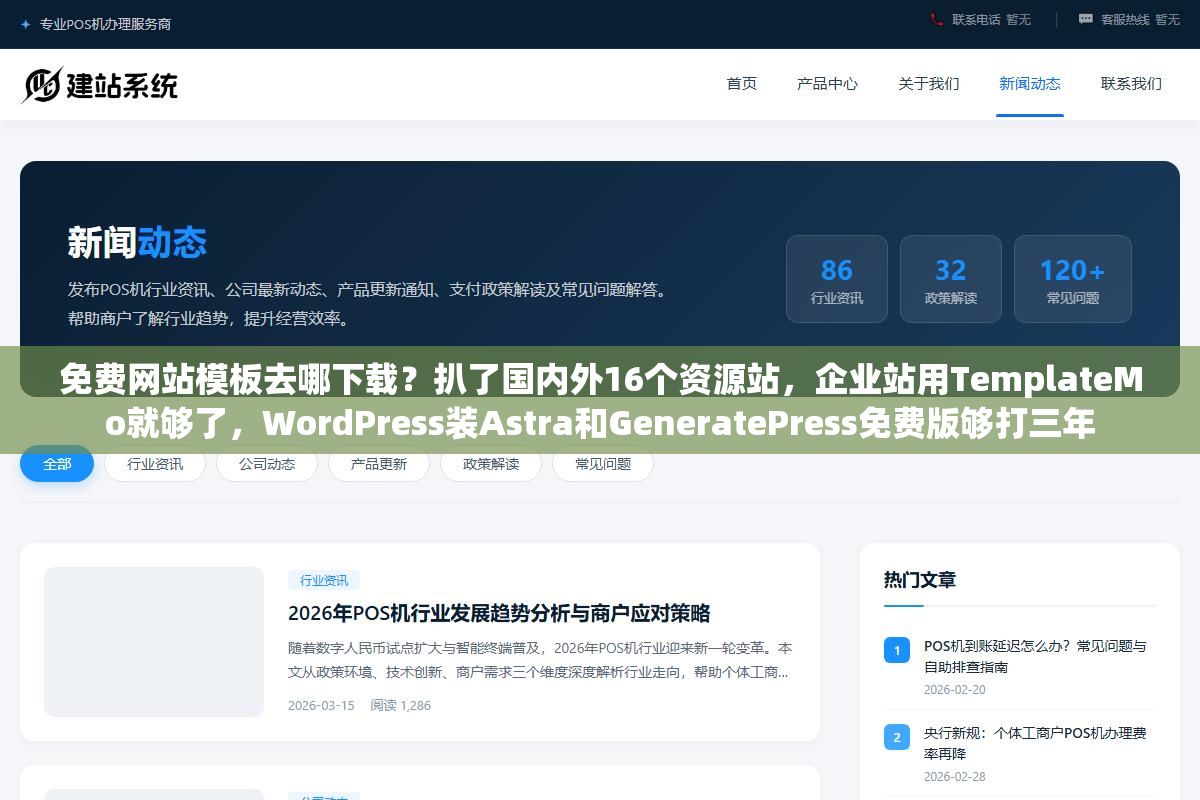Click the thumbnail of the 2026年POS机行业 article
Image resolution: width=1200 pixels, height=800 pixels.
(154, 642)
